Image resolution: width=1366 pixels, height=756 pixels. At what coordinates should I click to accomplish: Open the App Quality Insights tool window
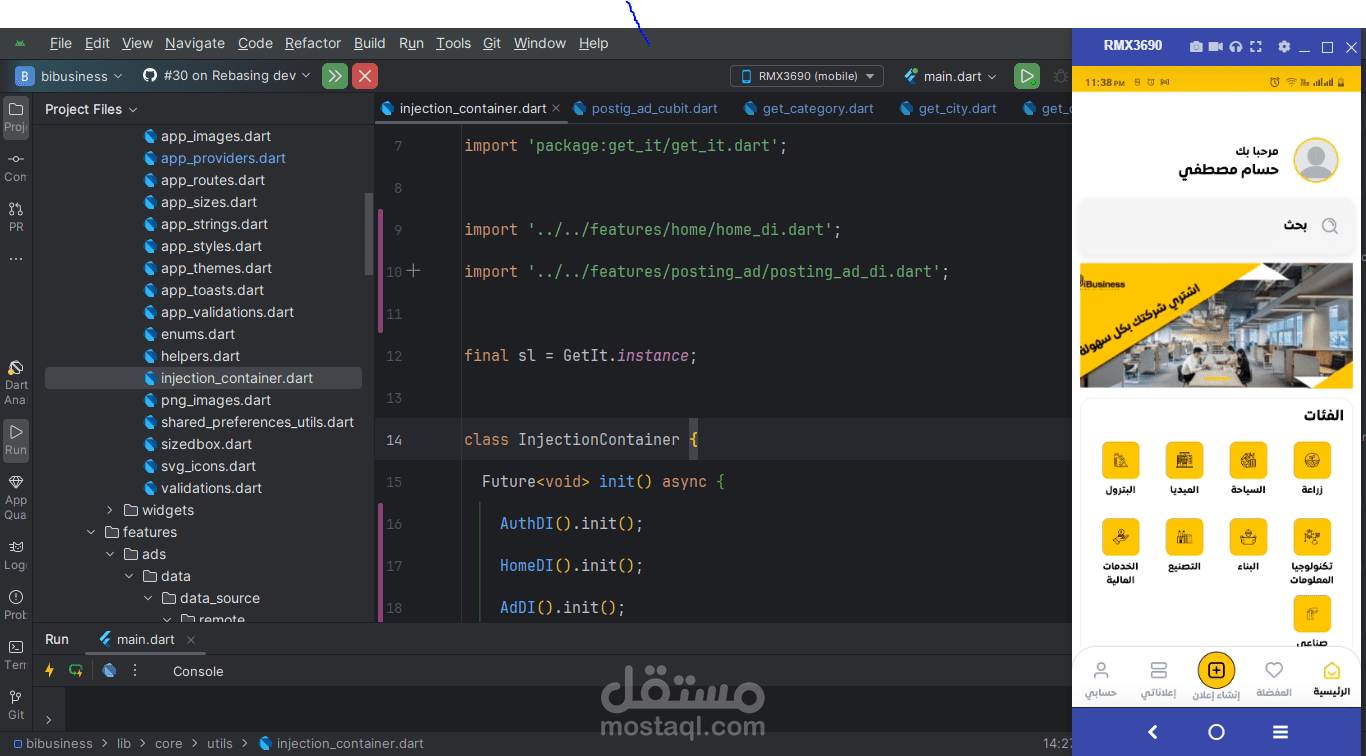(x=16, y=497)
